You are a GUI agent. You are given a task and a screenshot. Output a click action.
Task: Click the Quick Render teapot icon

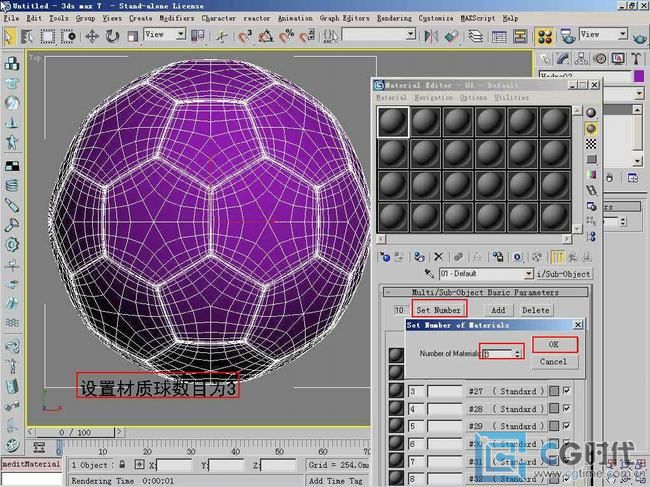click(x=640, y=37)
